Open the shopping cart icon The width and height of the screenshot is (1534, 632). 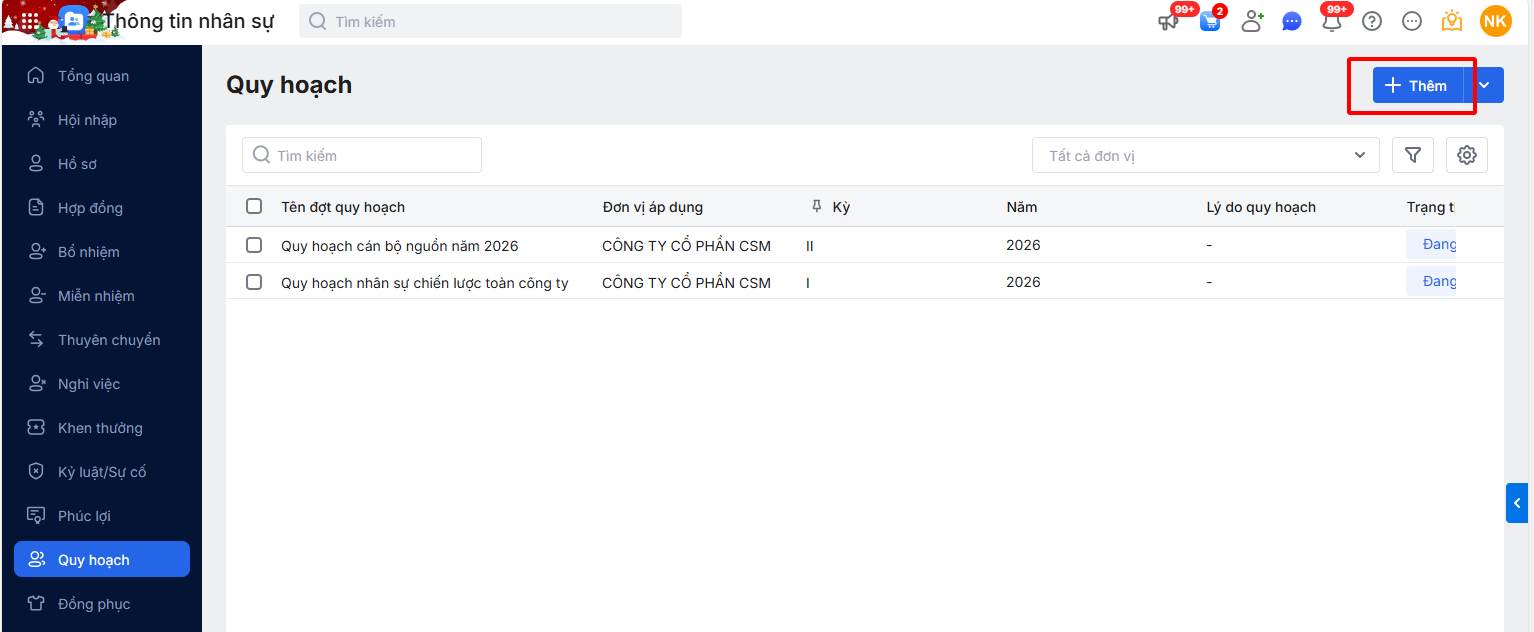point(1210,21)
